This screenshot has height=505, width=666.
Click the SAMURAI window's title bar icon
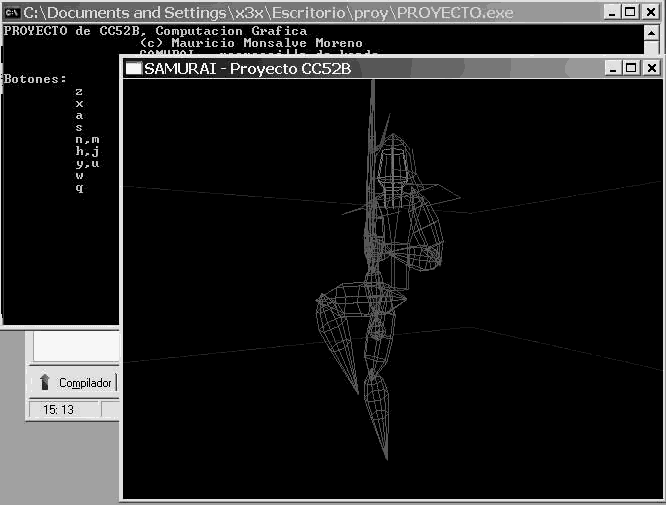[133, 68]
